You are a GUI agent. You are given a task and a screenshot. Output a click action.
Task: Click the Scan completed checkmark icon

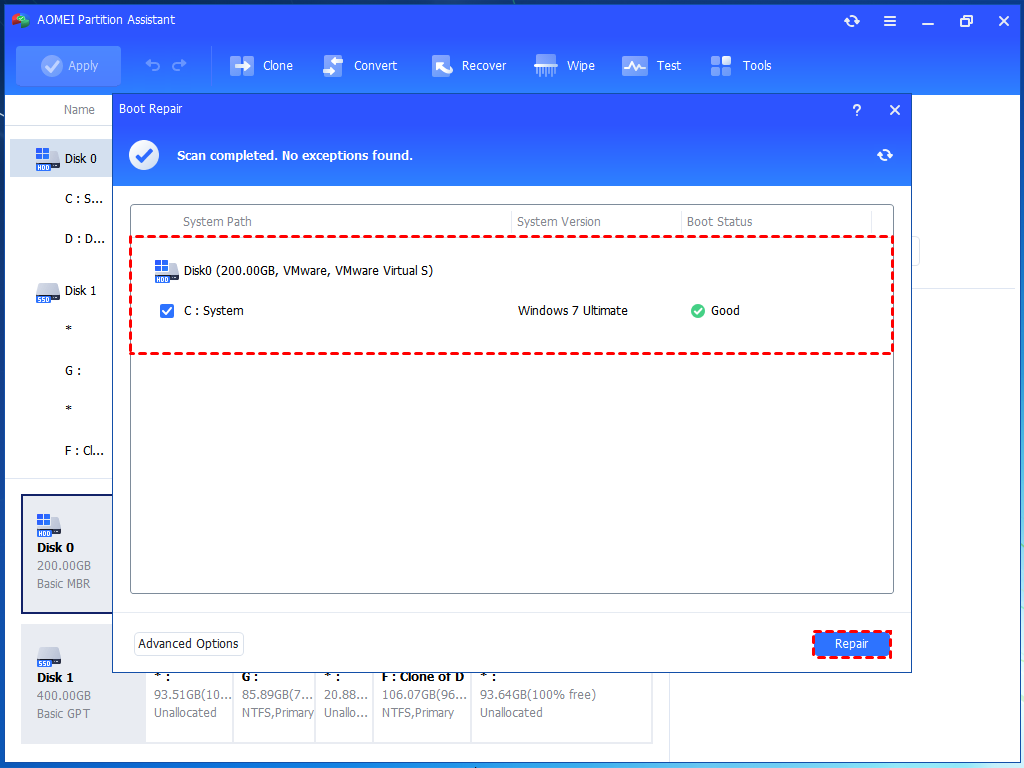point(144,155)
